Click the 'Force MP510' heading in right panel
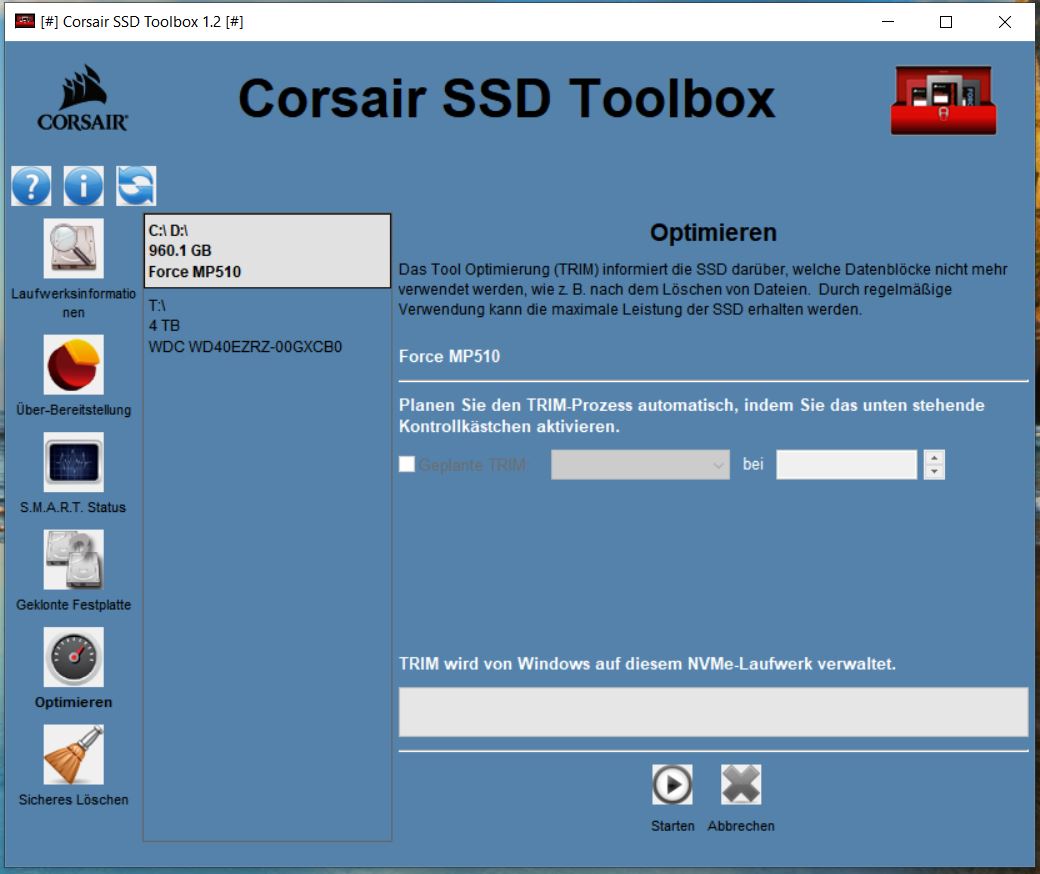Screen dimensions: 1040x874 (x=449, y=356)
